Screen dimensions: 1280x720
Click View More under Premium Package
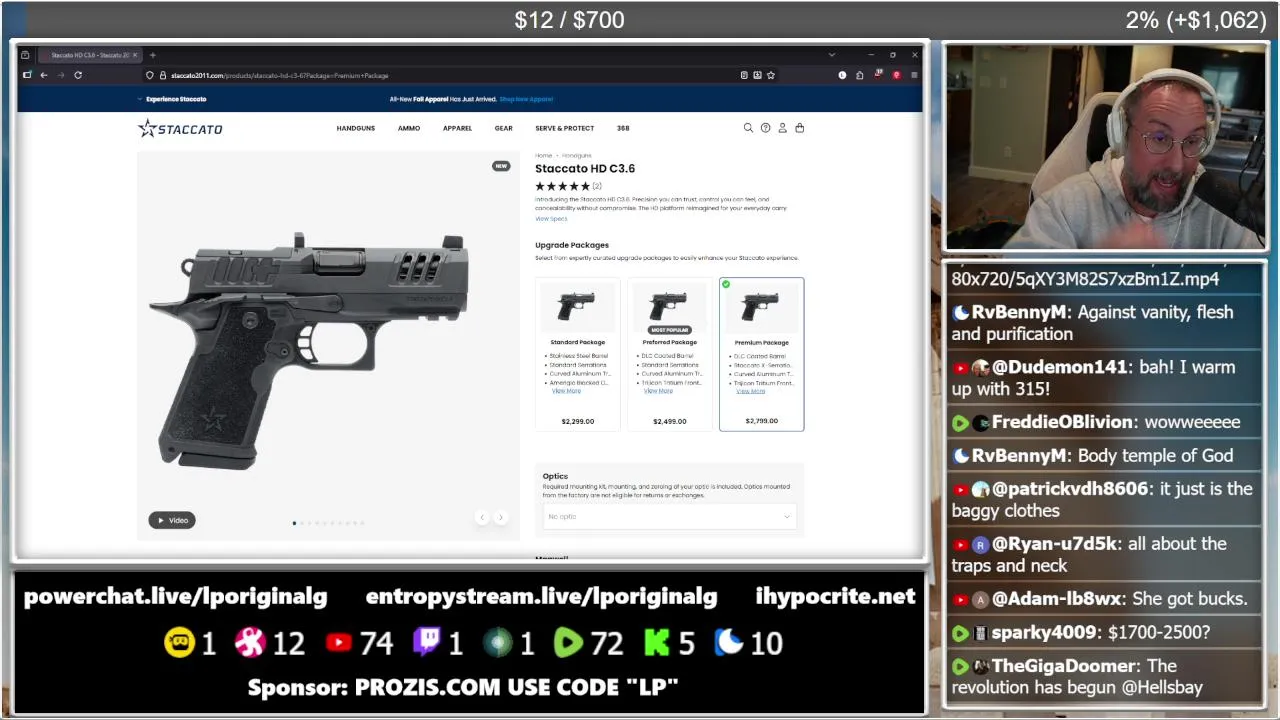pyautogui.click(x=750, y=391)
